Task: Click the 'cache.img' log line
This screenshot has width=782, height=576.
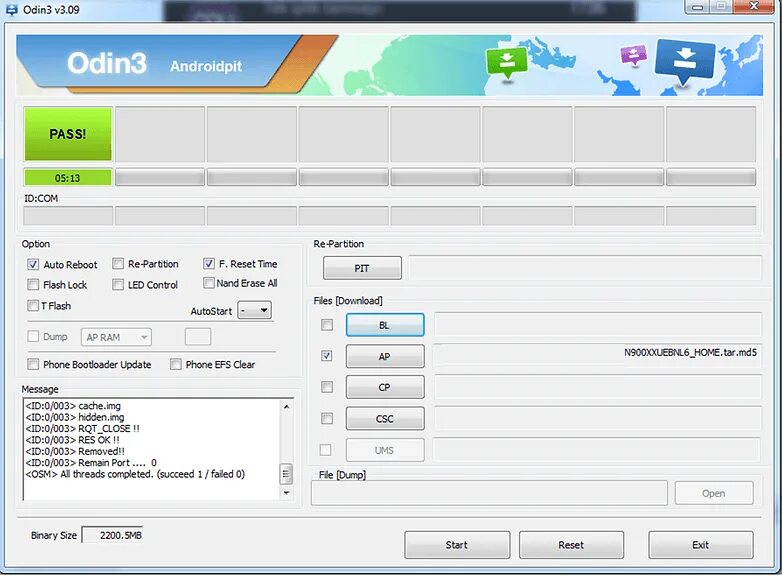Action: click(73, 405)
